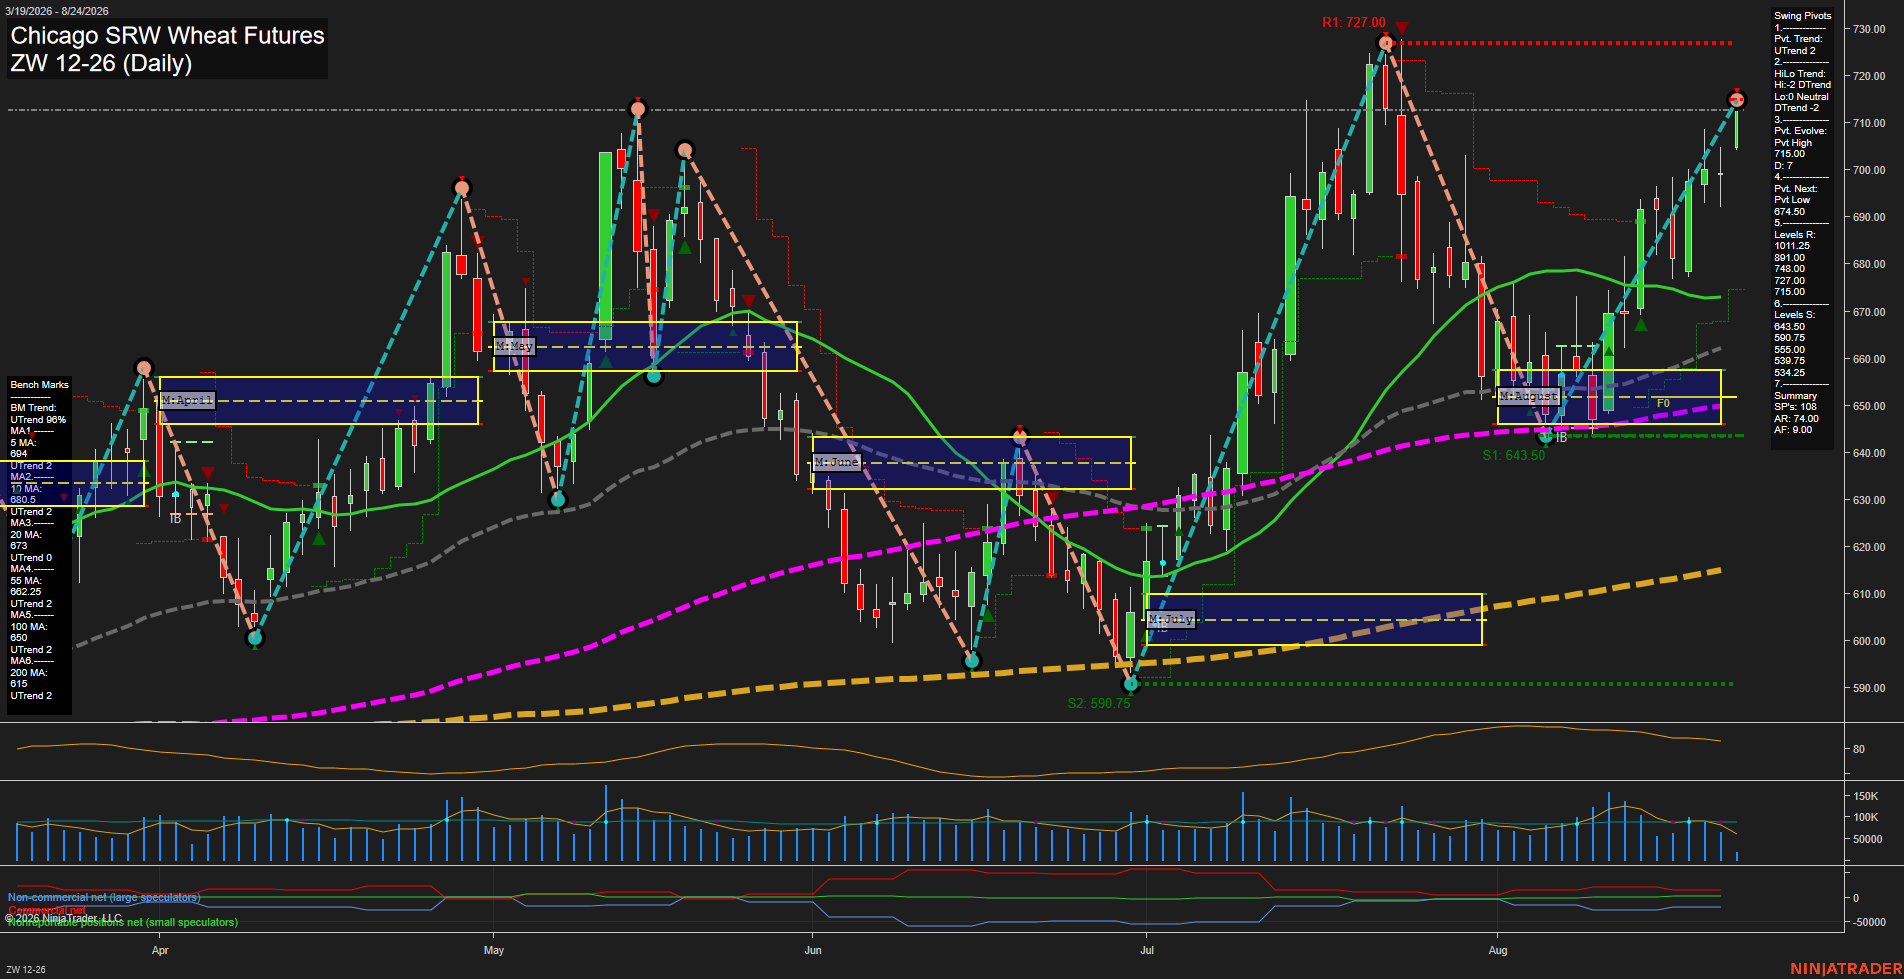Click the latest pivot high marker near 715

[x=1736, y=99]
